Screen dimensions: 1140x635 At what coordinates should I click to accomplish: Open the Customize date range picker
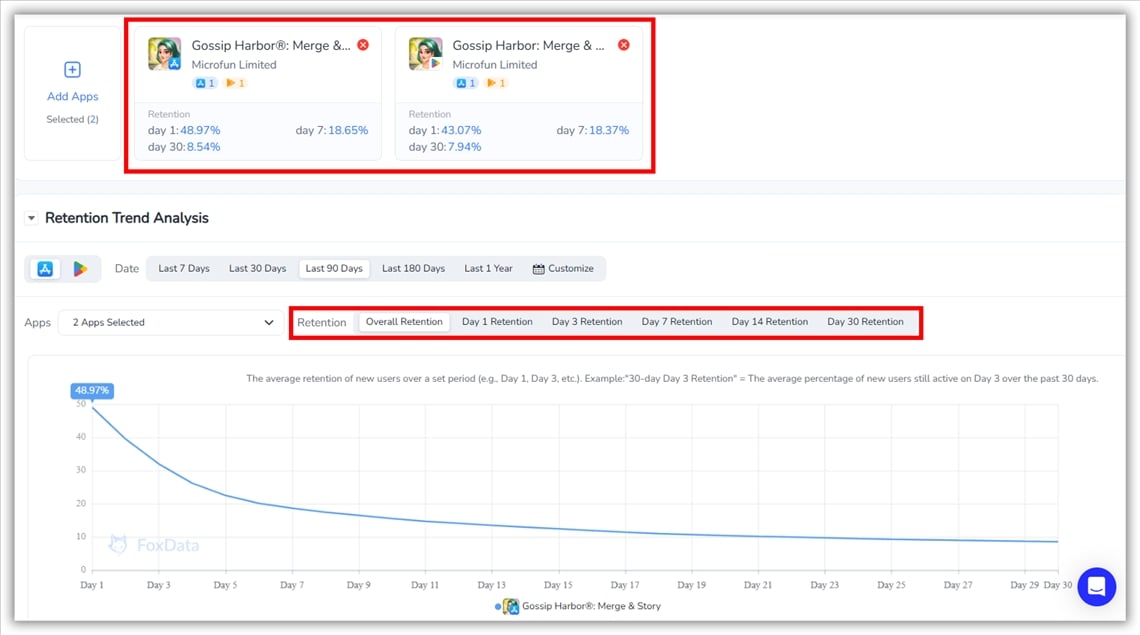(x=563, y=269)
